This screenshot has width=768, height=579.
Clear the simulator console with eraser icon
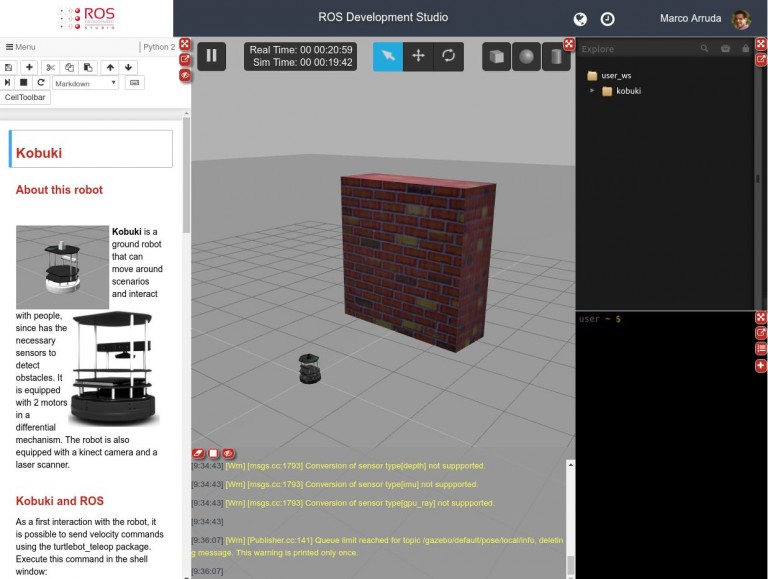click(198, 454)
